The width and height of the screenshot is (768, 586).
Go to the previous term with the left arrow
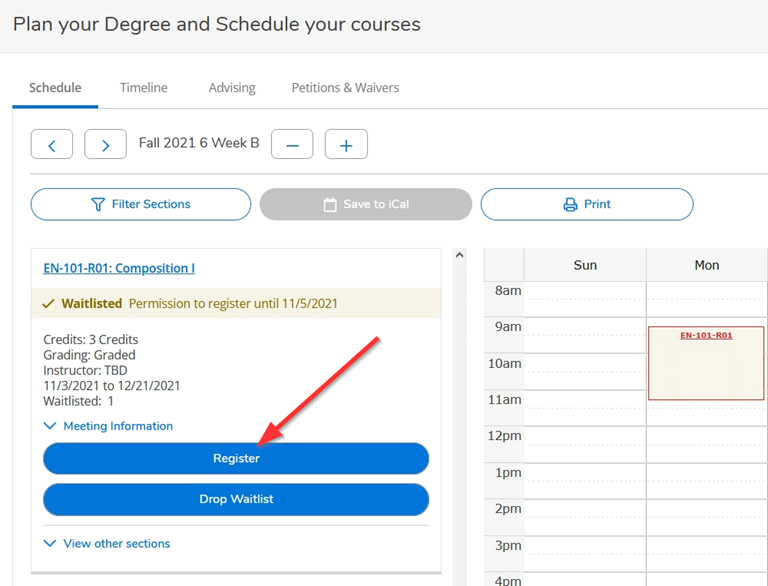tap(52, 145)
